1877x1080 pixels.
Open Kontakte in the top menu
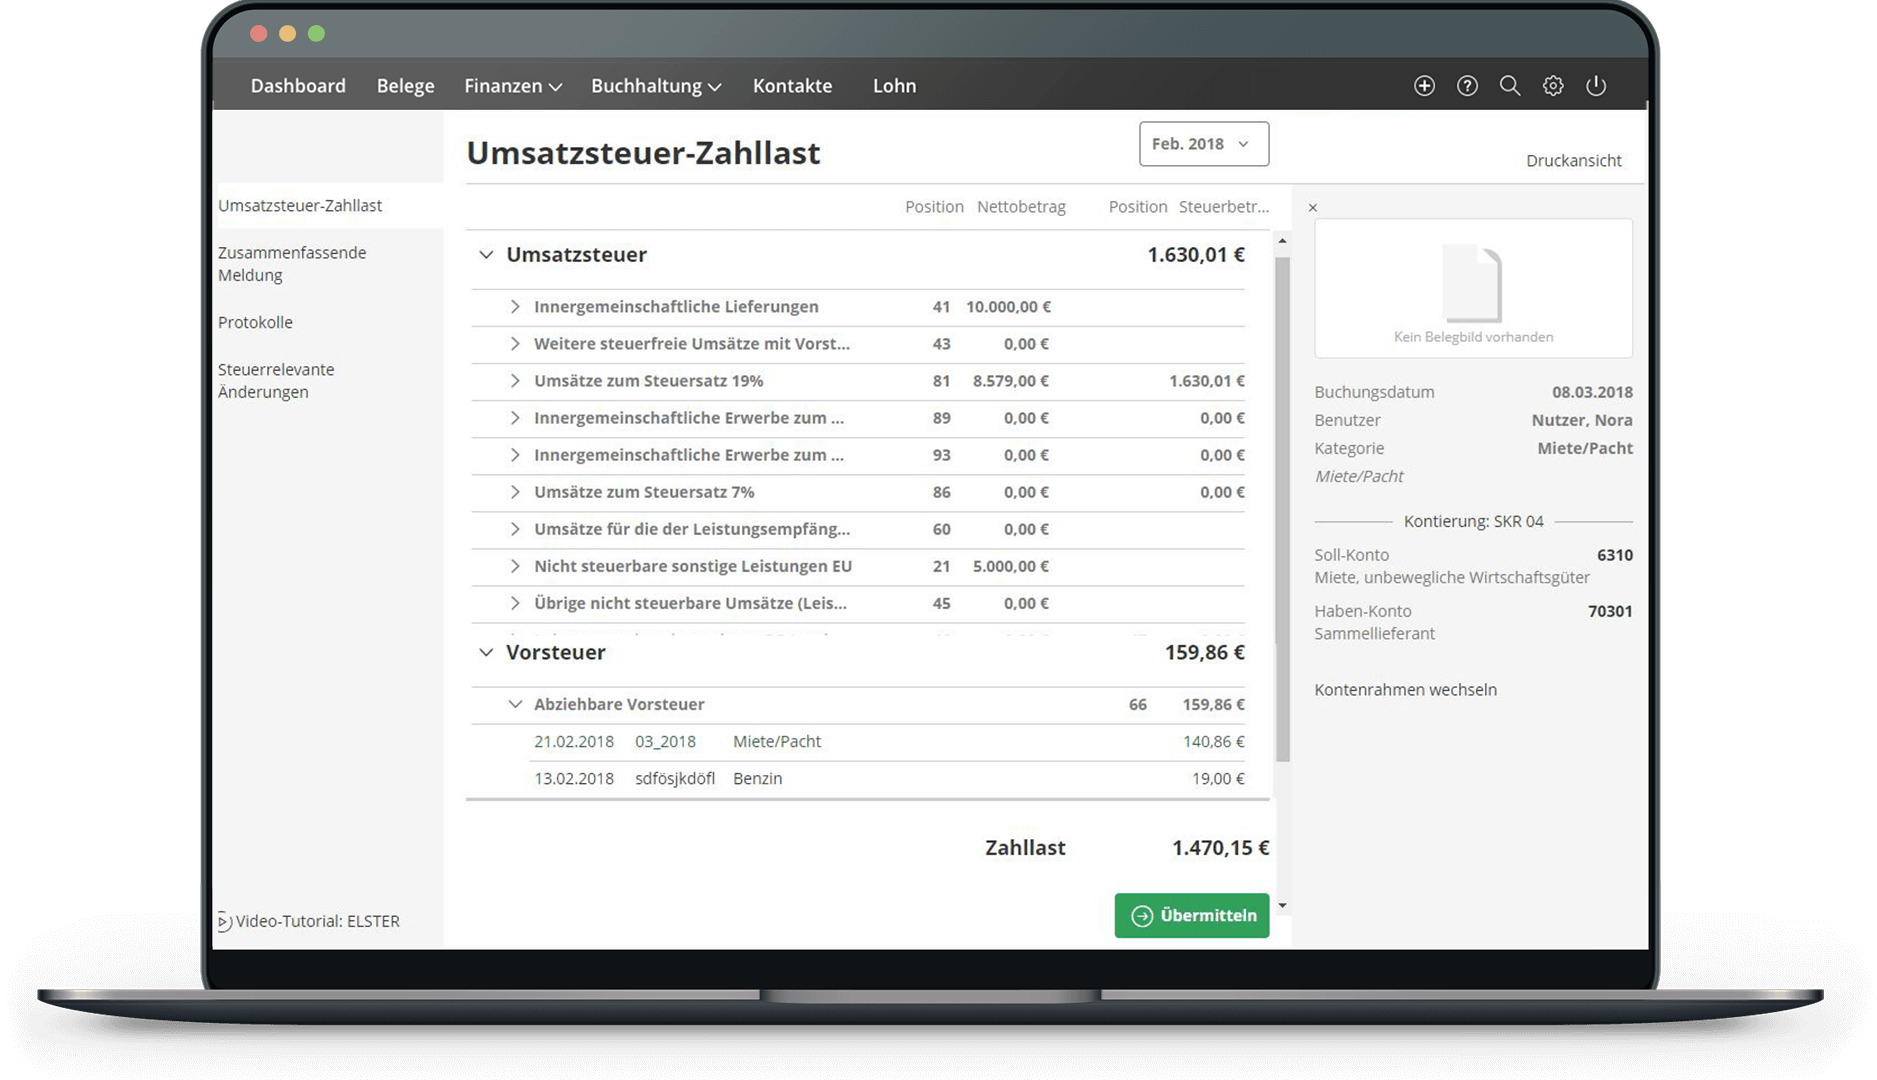tap(792, 86)
